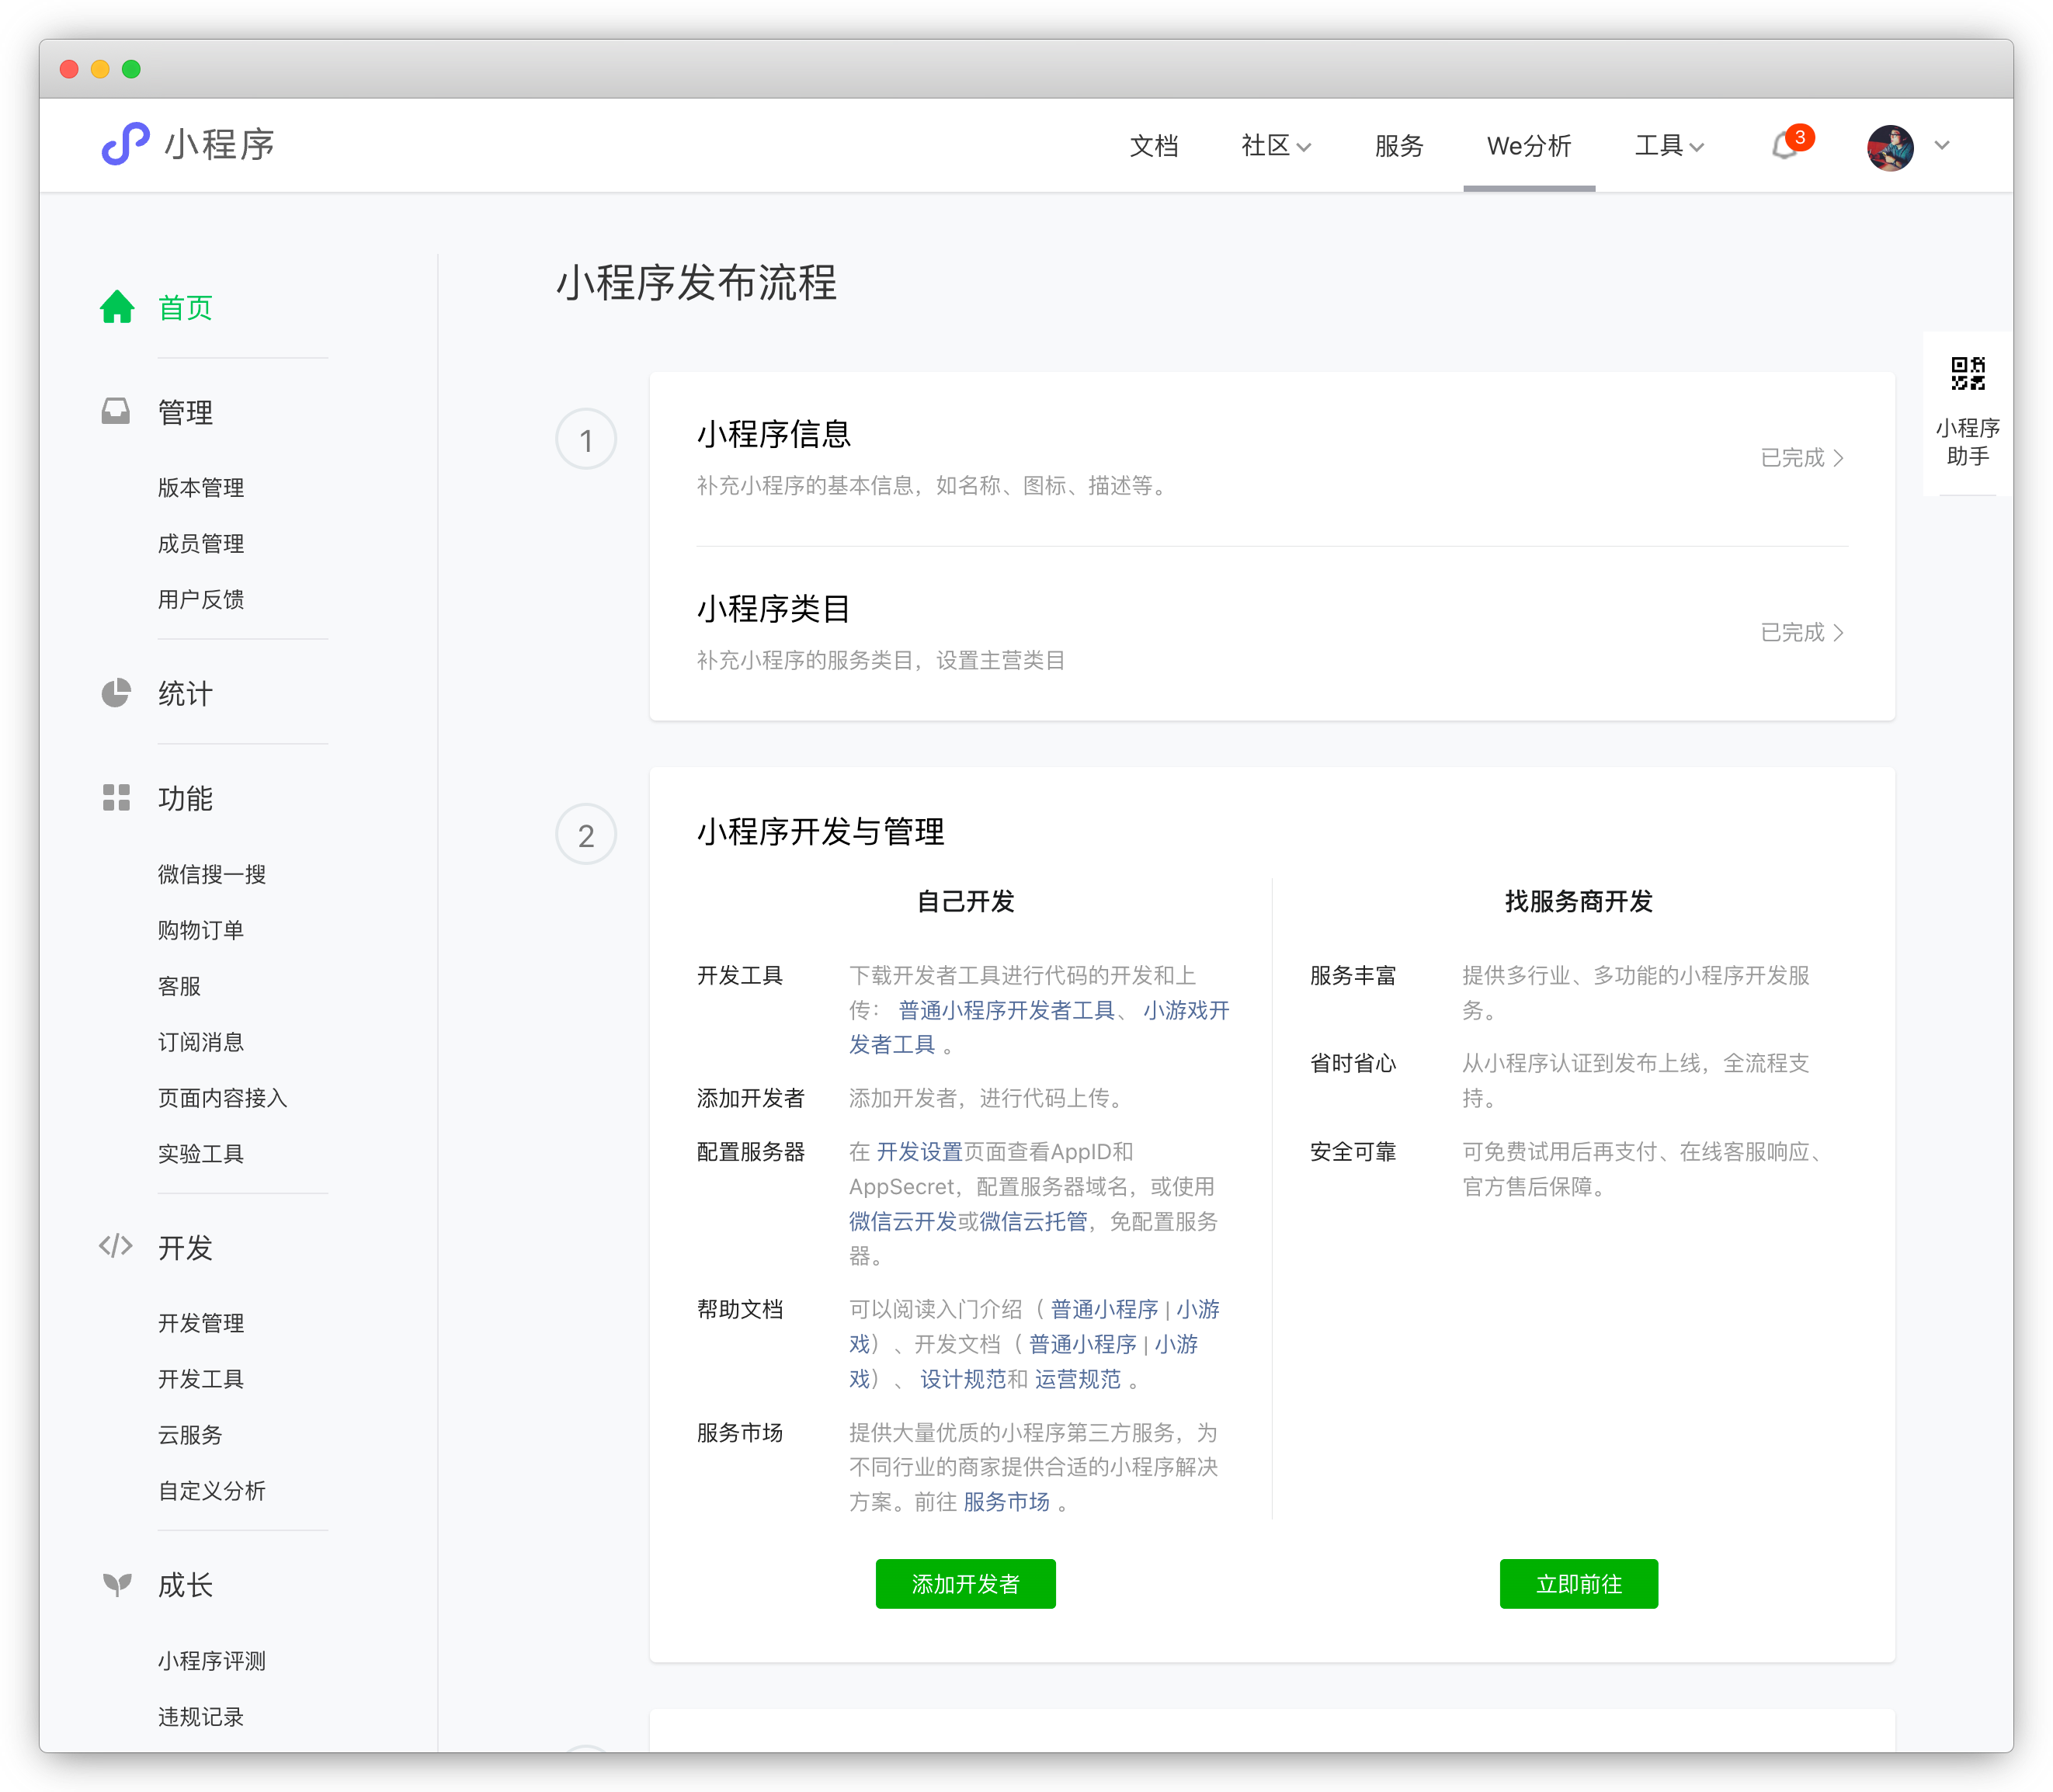Open 开发管理 in the sidebar
The height and width of the screenshot is (1792, 2053).
[x=201, y=1324]
